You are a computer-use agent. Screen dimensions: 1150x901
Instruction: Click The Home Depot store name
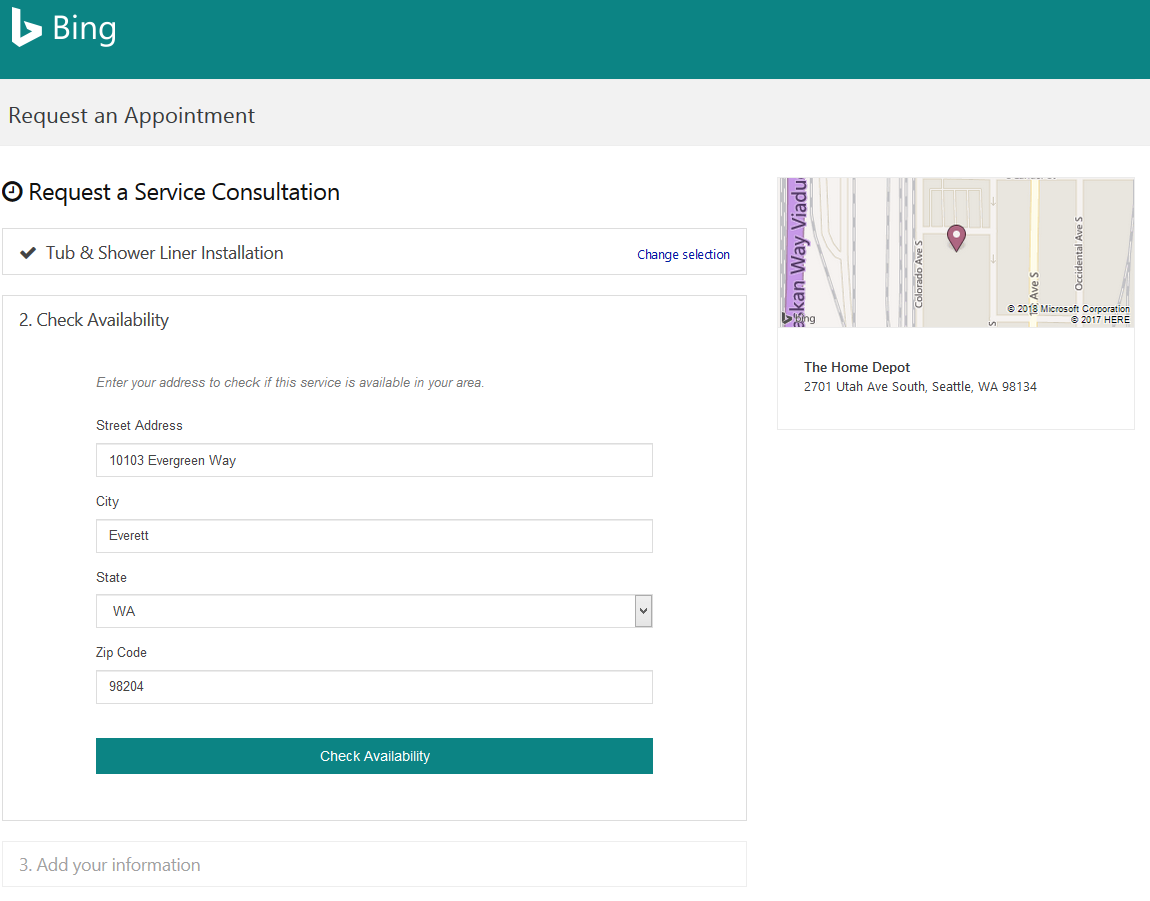click(857, 367)
